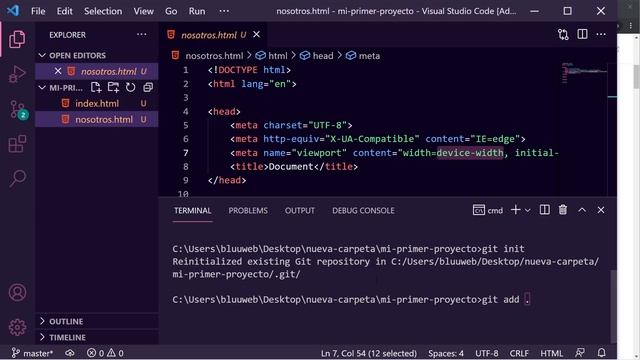The image size is (640, 360).
Task: Open the Selection menu
Action: (x=103, y=11)
